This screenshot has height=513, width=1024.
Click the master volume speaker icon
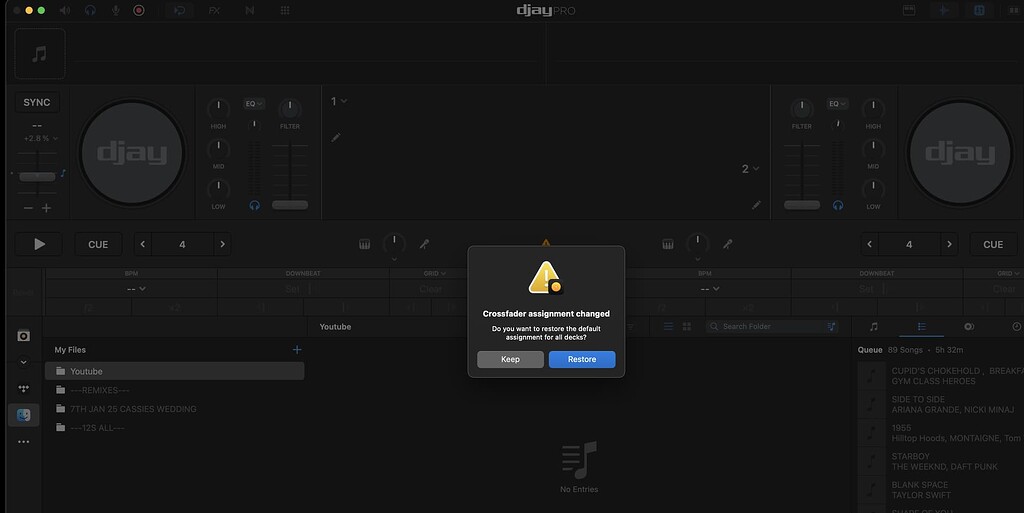pos(66,10)
